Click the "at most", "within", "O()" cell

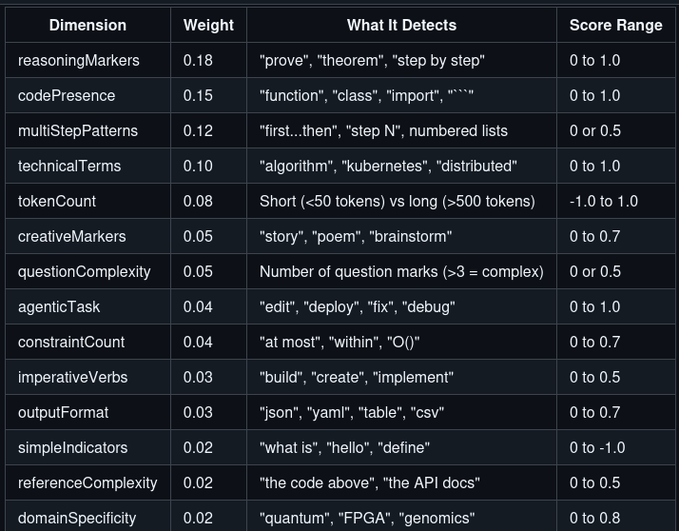coord(339,342)
